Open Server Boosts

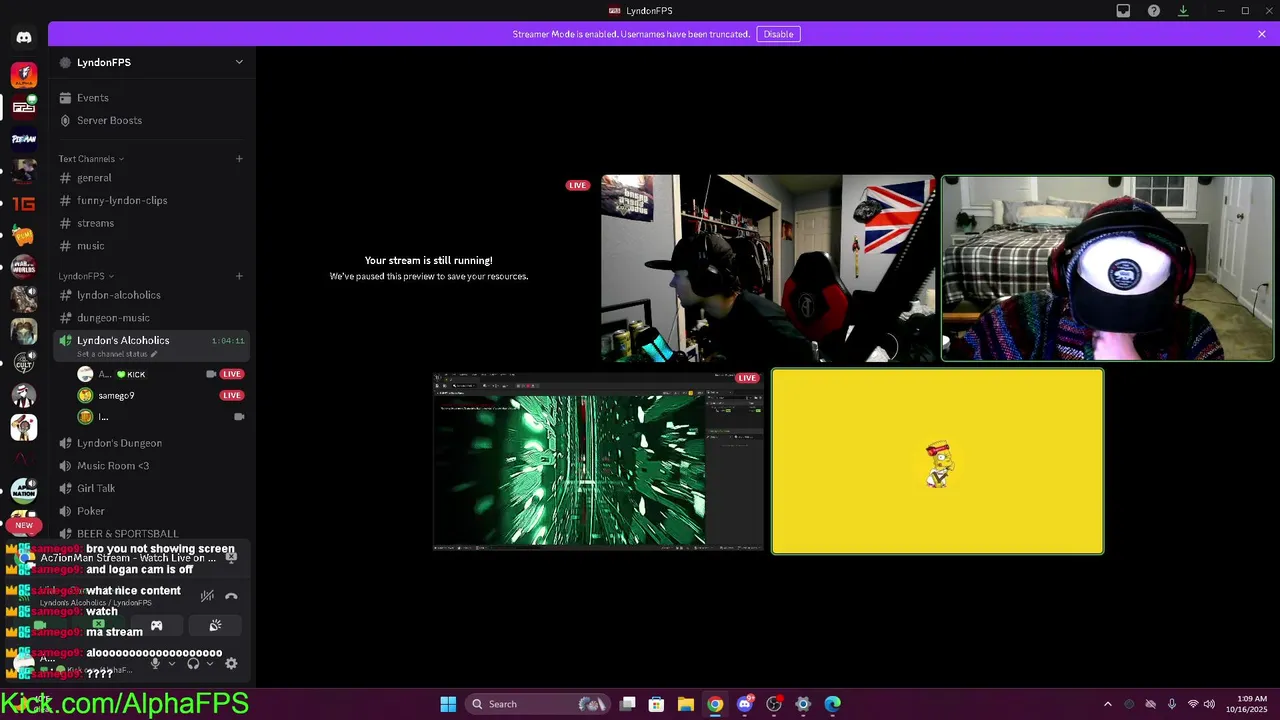point(151,120)
